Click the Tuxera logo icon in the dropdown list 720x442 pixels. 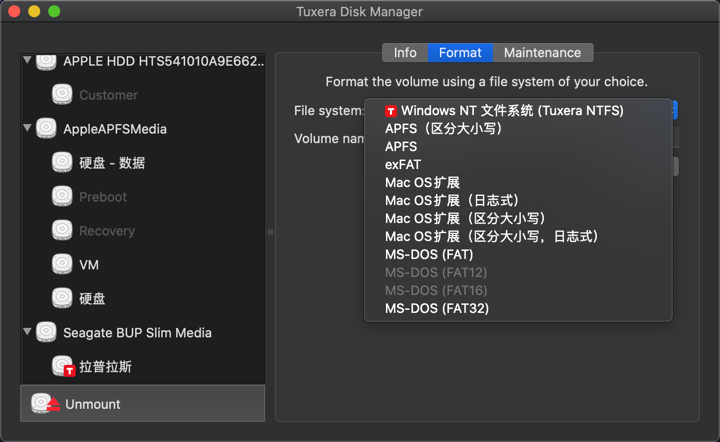point(391,111)
